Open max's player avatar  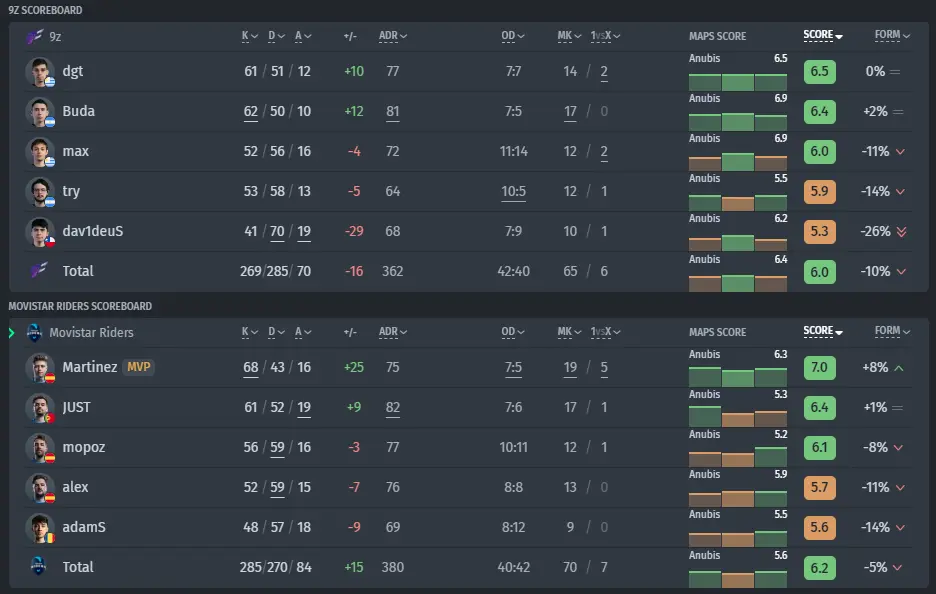point(40,152)
